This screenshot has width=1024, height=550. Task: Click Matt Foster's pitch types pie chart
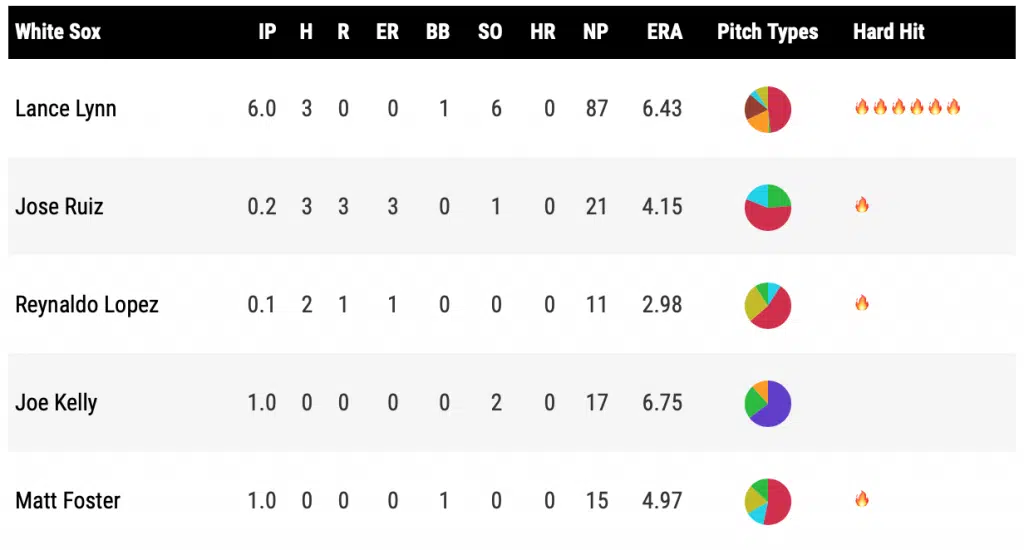click(768, 501)
